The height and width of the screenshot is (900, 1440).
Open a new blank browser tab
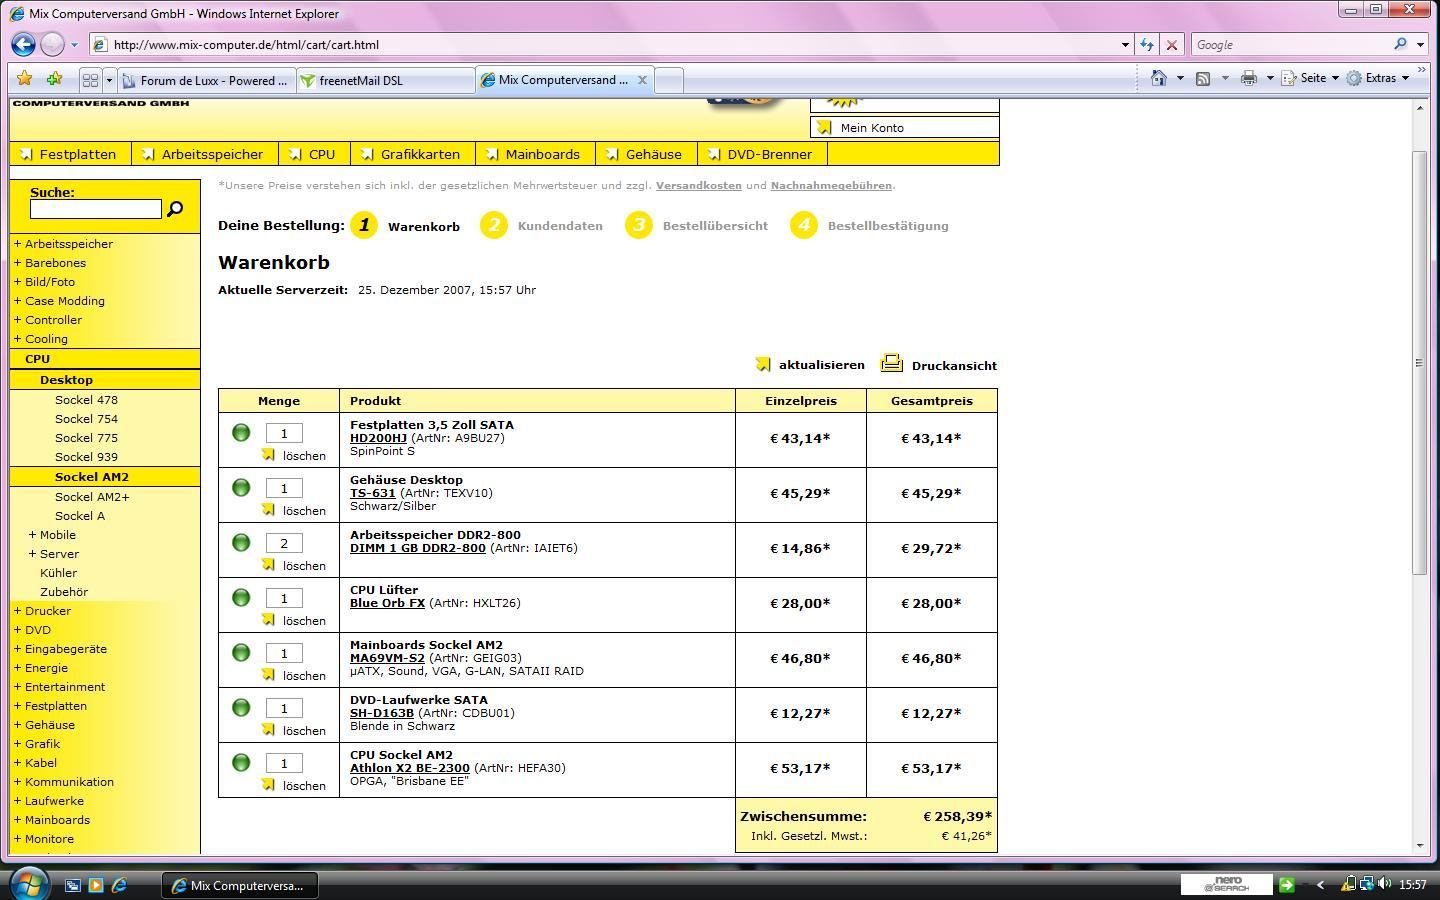[669, 80]
